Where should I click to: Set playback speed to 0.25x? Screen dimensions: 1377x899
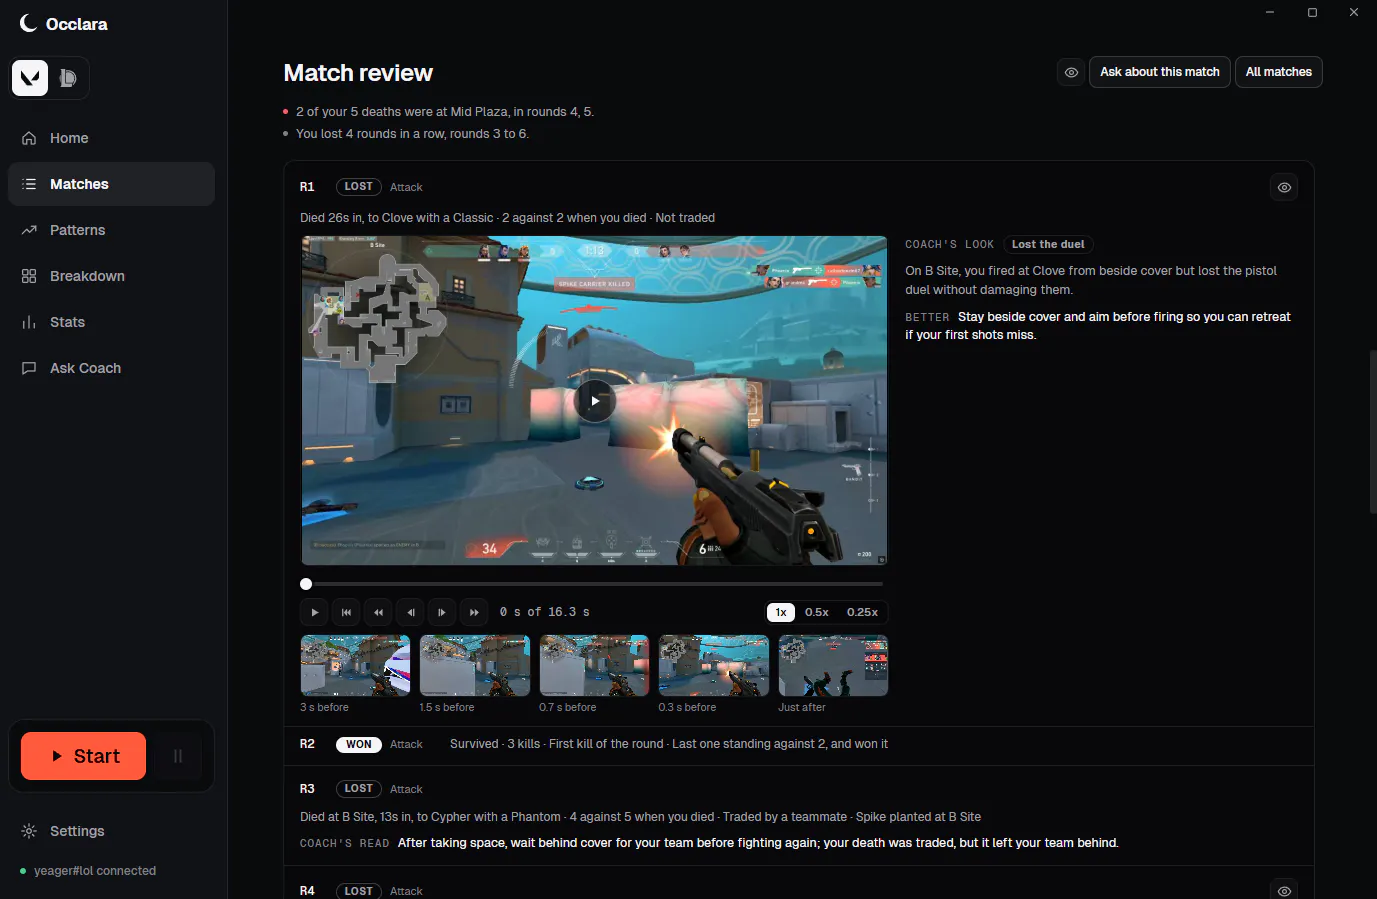(x=862, y=612)
